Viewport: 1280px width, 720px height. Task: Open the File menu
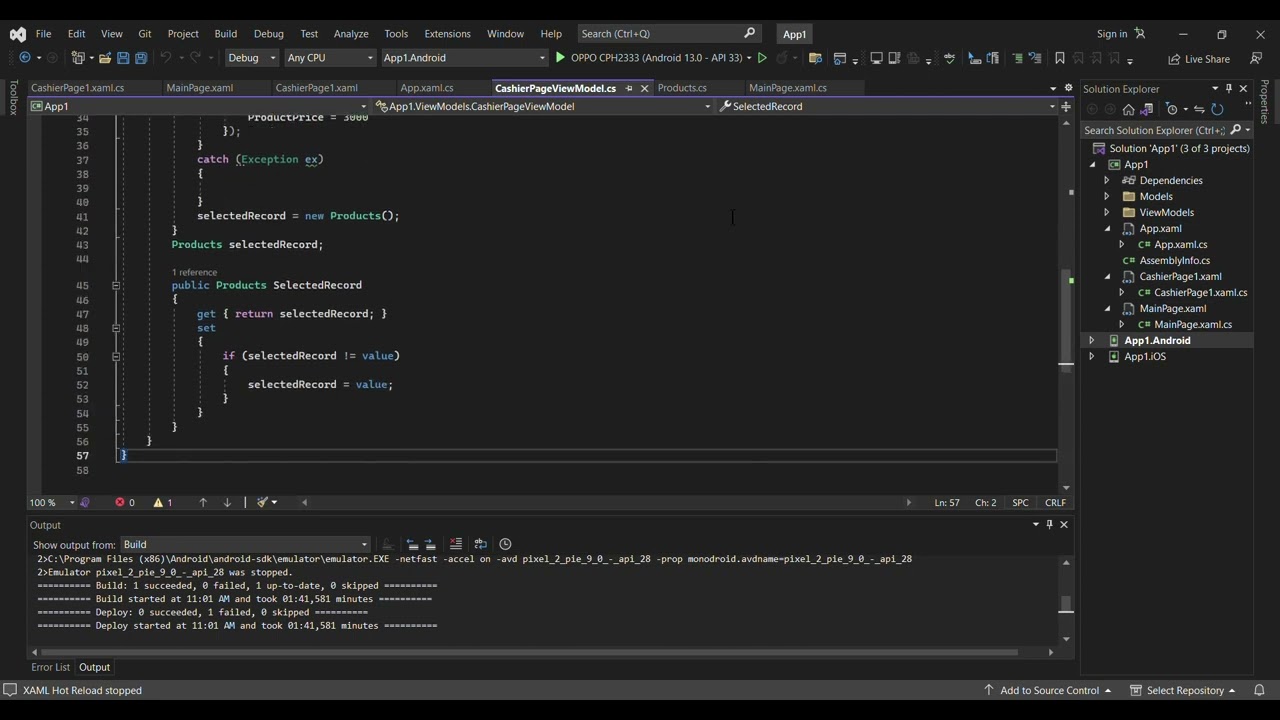pyautogui.click(x=43, y=34)
